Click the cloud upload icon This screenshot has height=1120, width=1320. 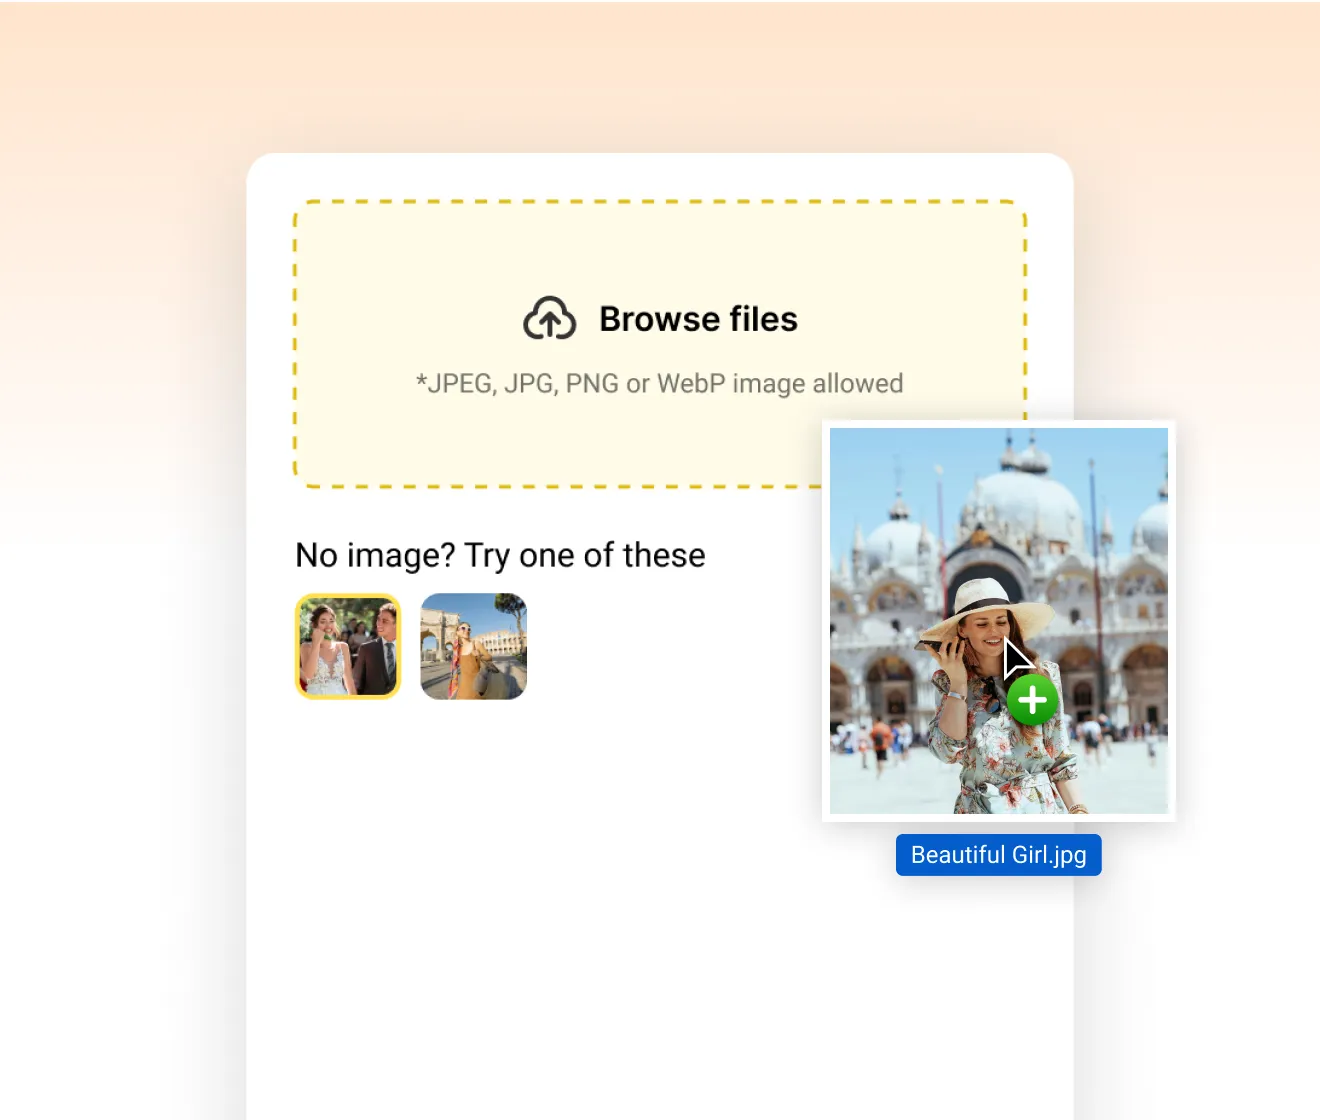pos(550,318)
